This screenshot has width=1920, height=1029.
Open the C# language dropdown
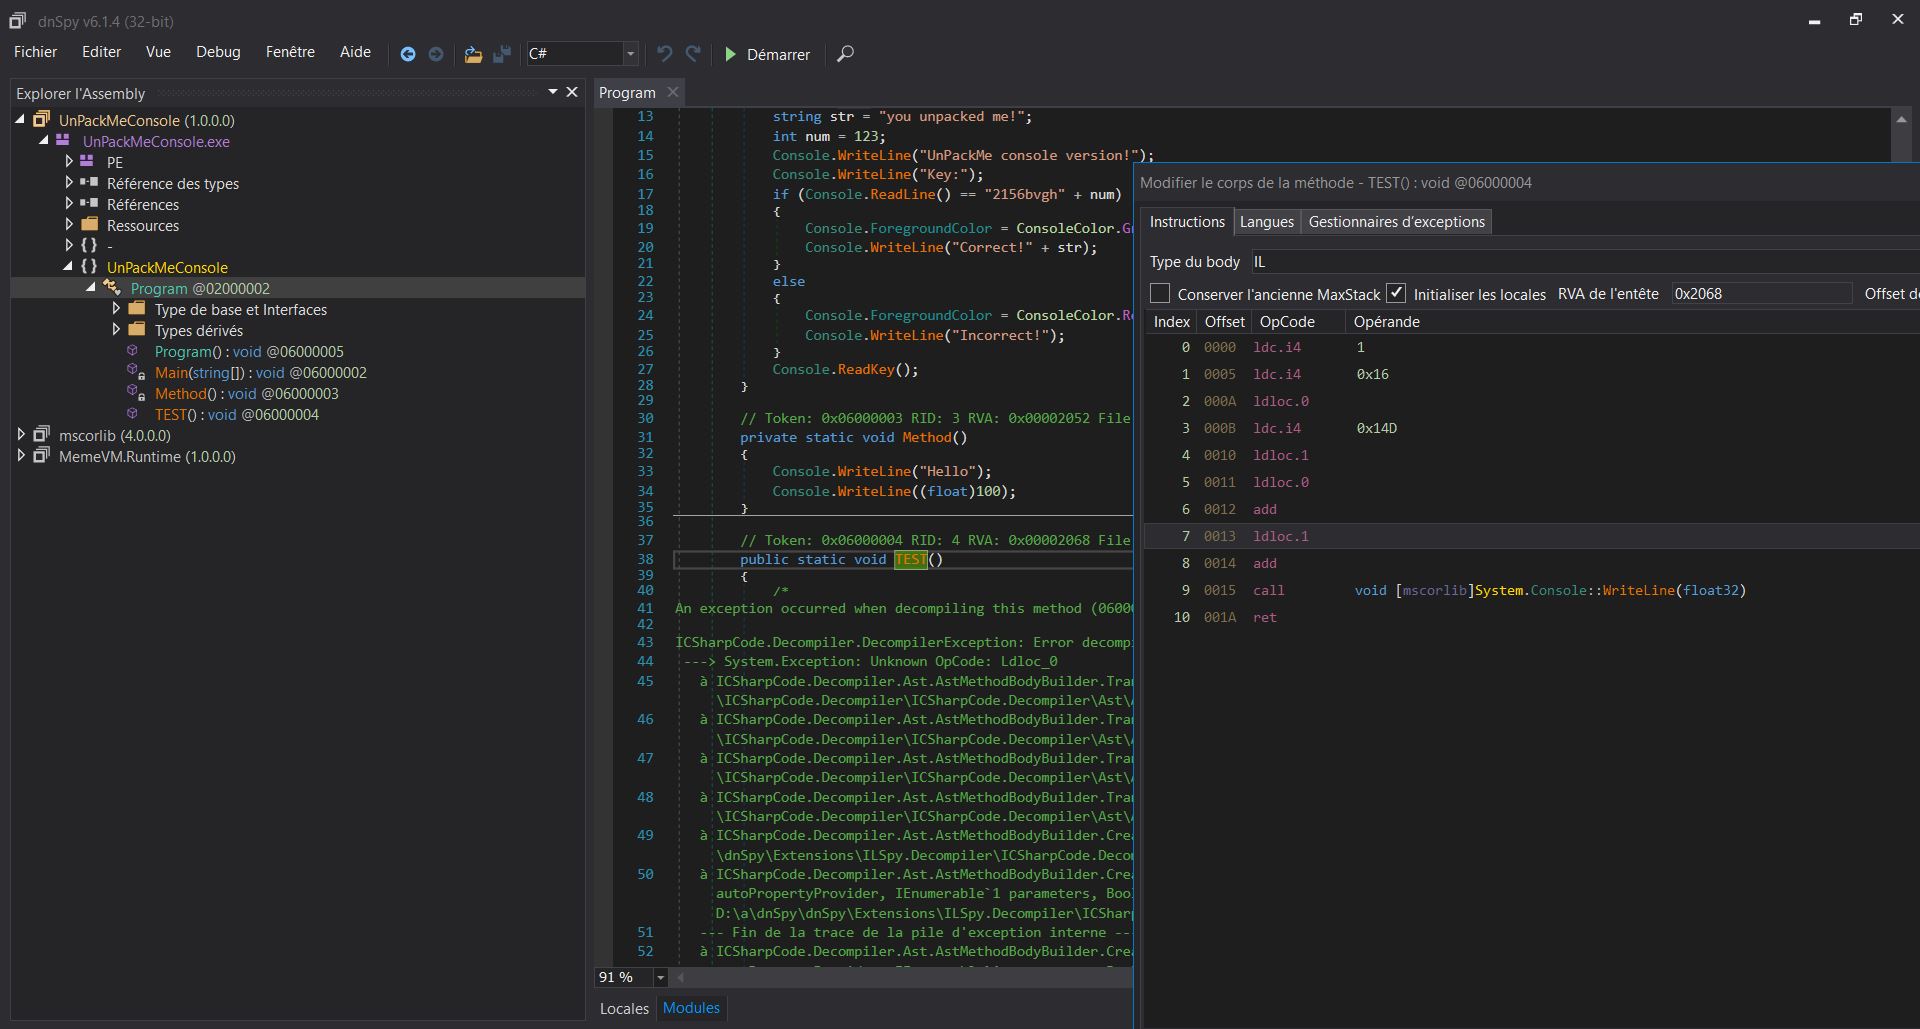click(630, 54)
